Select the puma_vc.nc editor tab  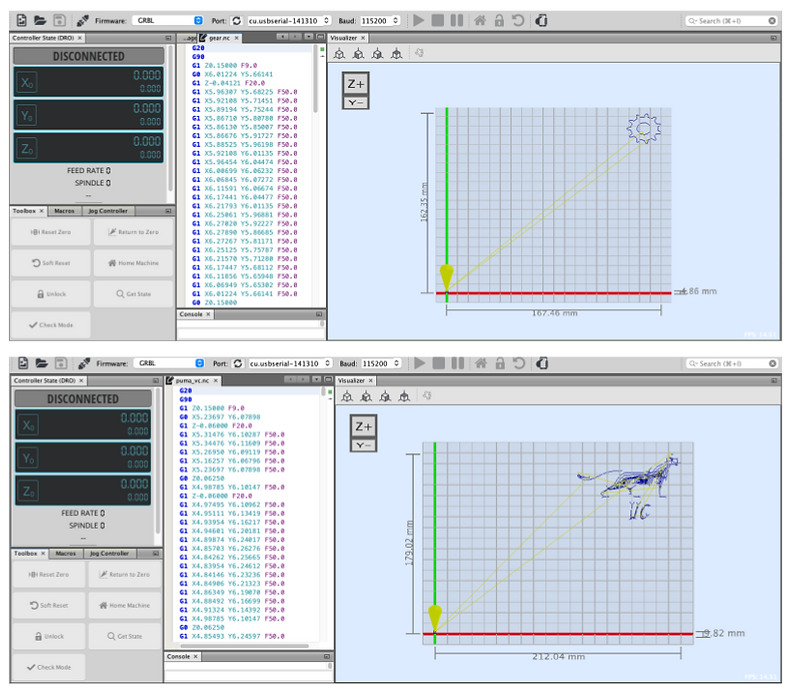[x=192, y=381]
